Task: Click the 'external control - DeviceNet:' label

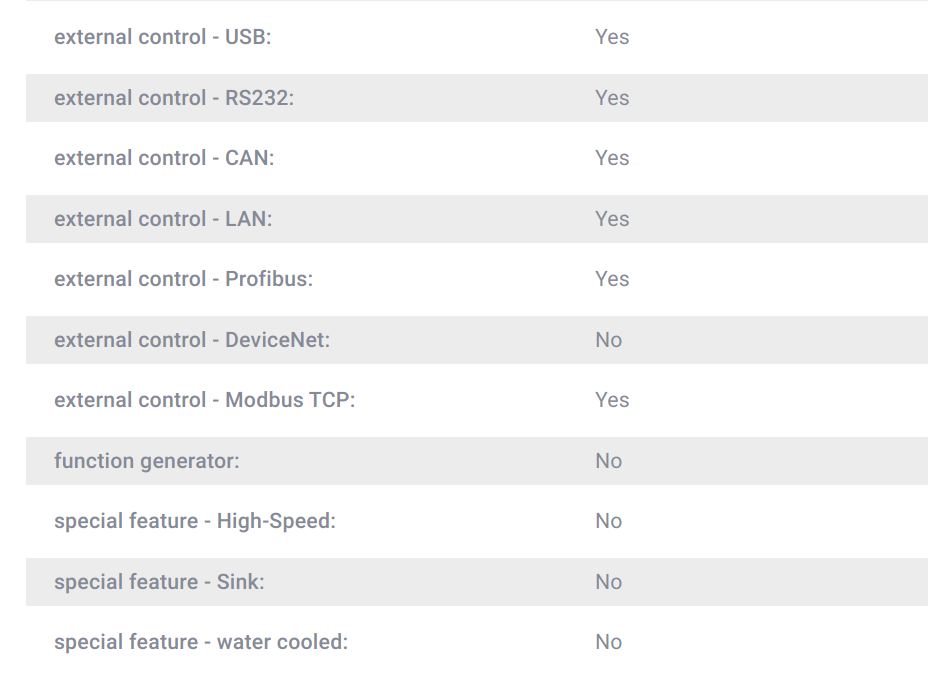Action: click(192, 340)
